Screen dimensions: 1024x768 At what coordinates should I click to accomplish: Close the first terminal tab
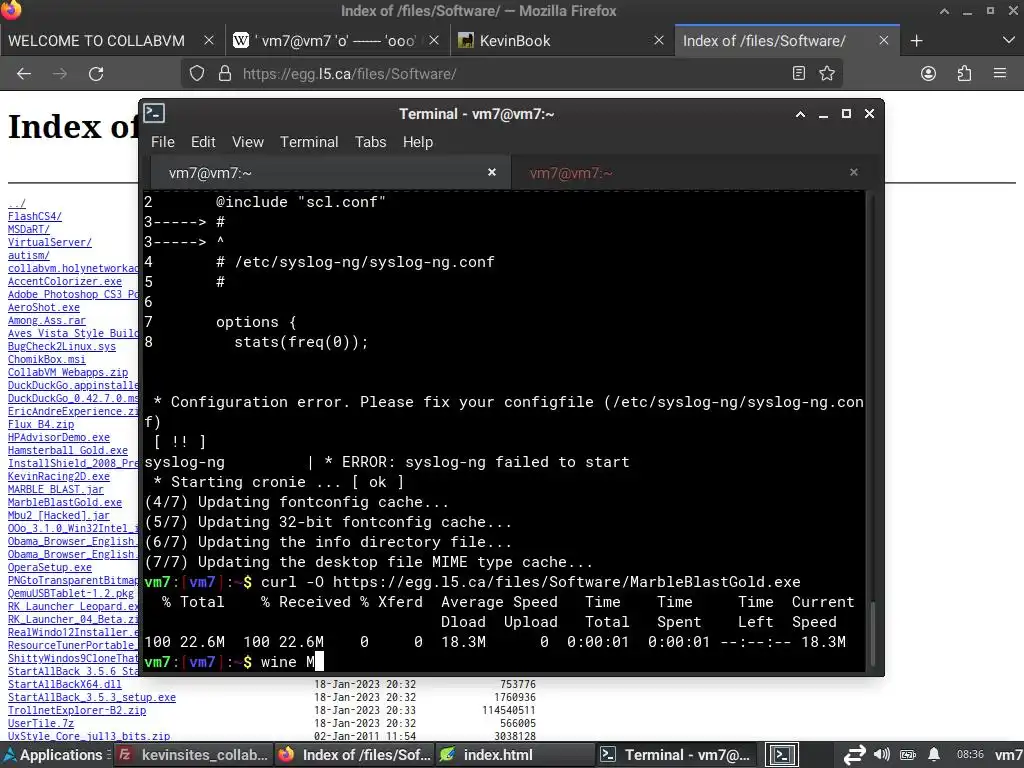(492, 172)
